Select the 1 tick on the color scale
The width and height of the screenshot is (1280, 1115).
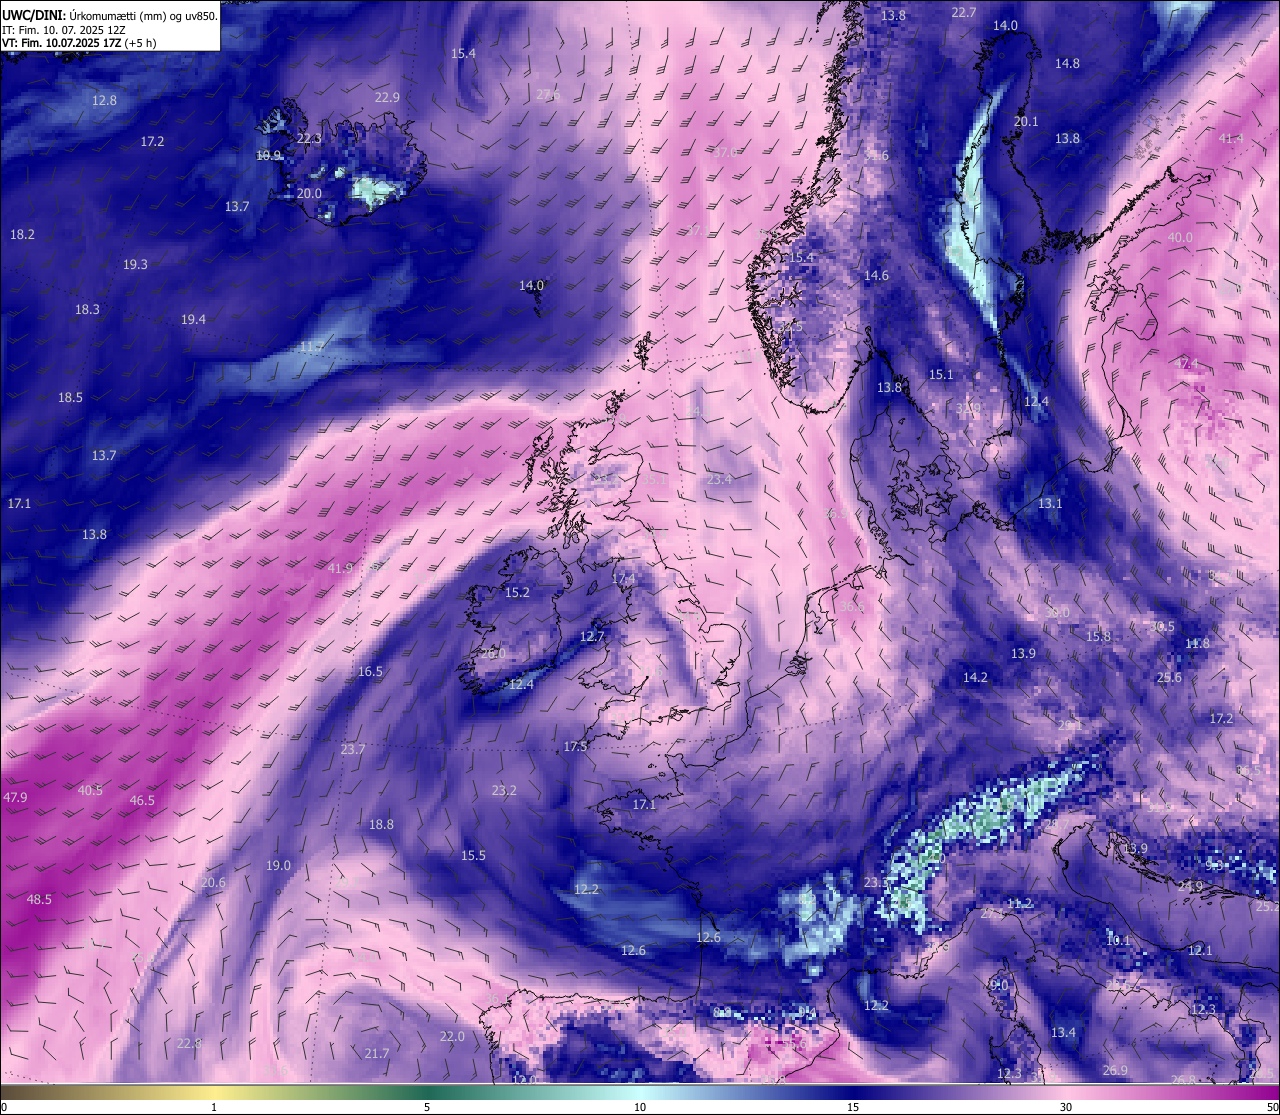click(x=214, y=1107)
